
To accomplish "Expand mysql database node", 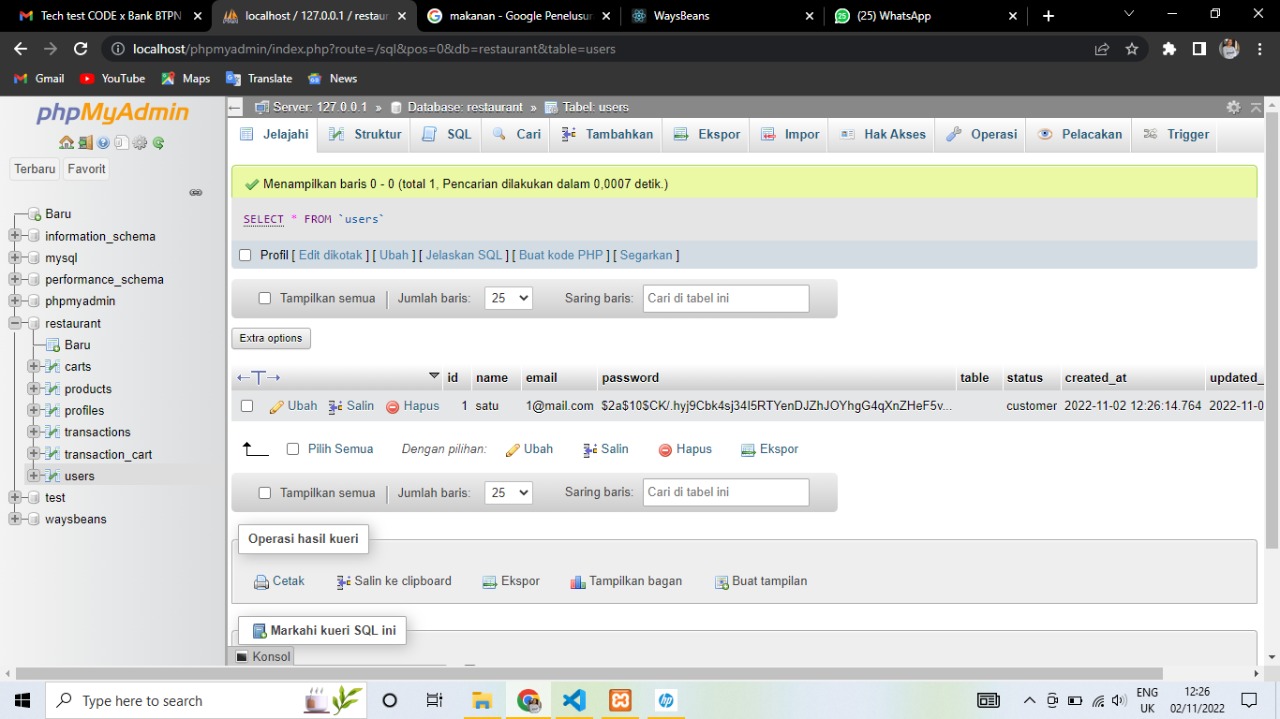I will (x=15, y=258).
